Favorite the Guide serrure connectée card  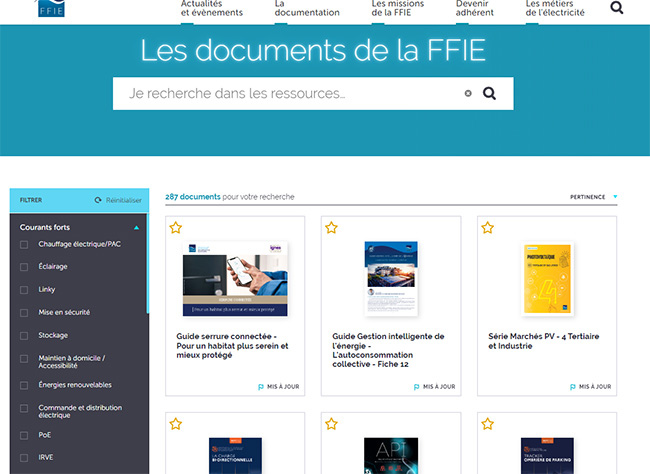[175, 228]
